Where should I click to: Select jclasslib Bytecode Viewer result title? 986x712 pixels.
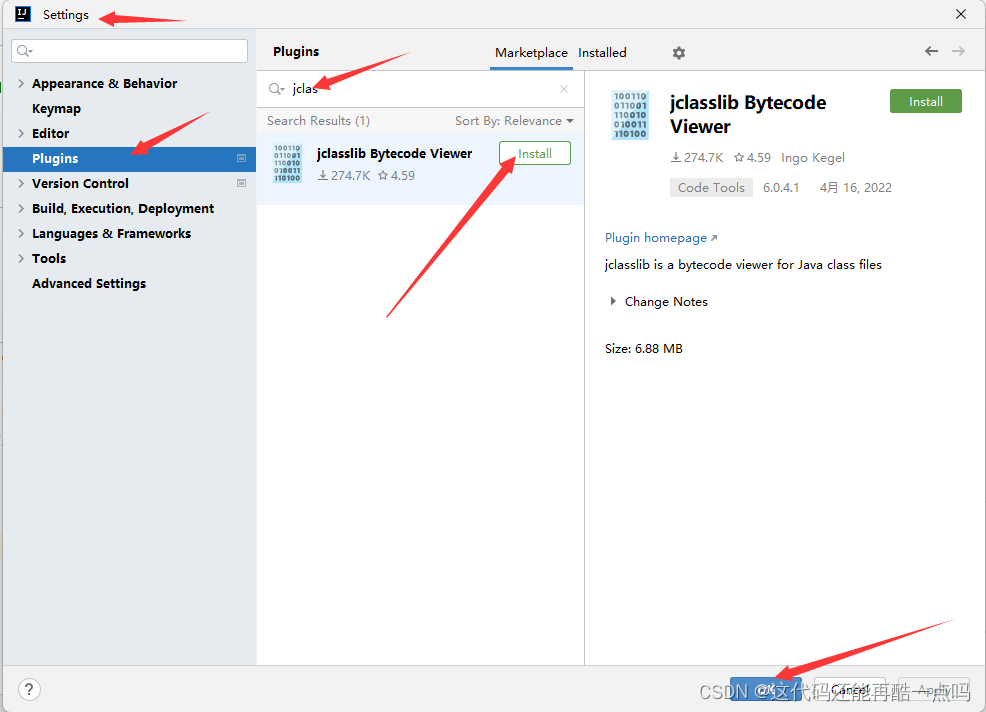[x=394, y=153]
